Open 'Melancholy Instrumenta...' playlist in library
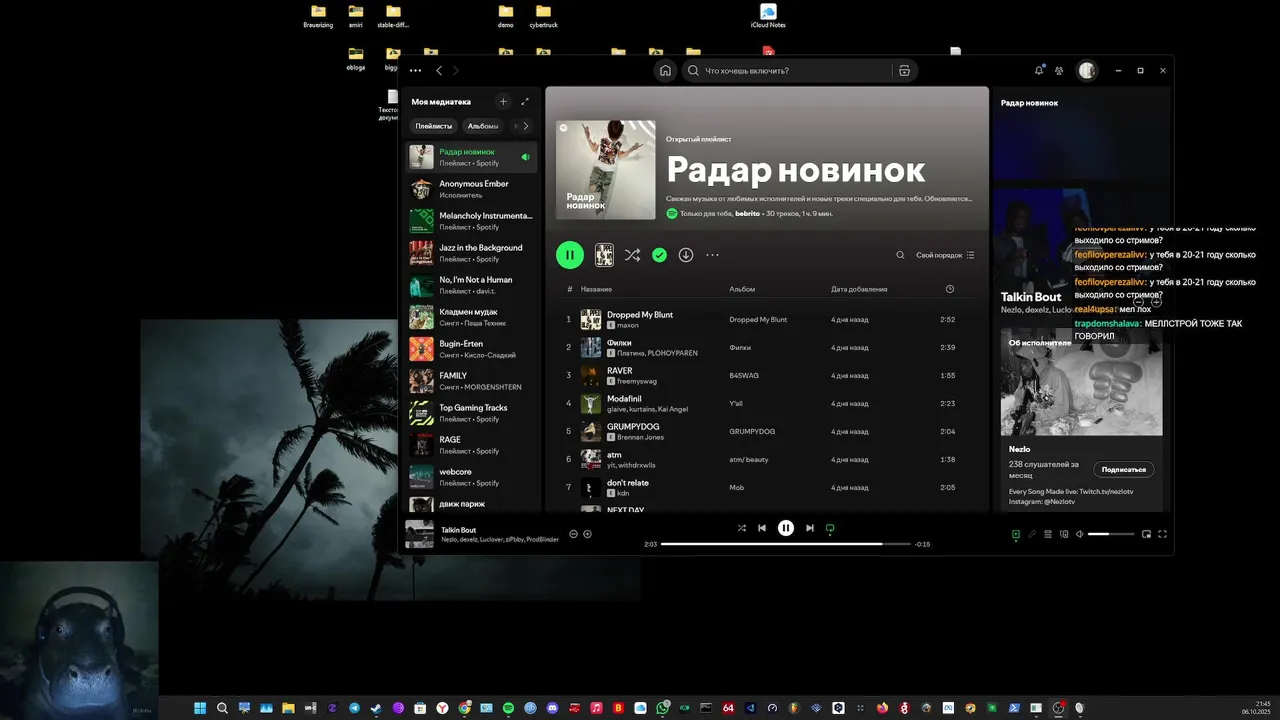 coord(471,221)
